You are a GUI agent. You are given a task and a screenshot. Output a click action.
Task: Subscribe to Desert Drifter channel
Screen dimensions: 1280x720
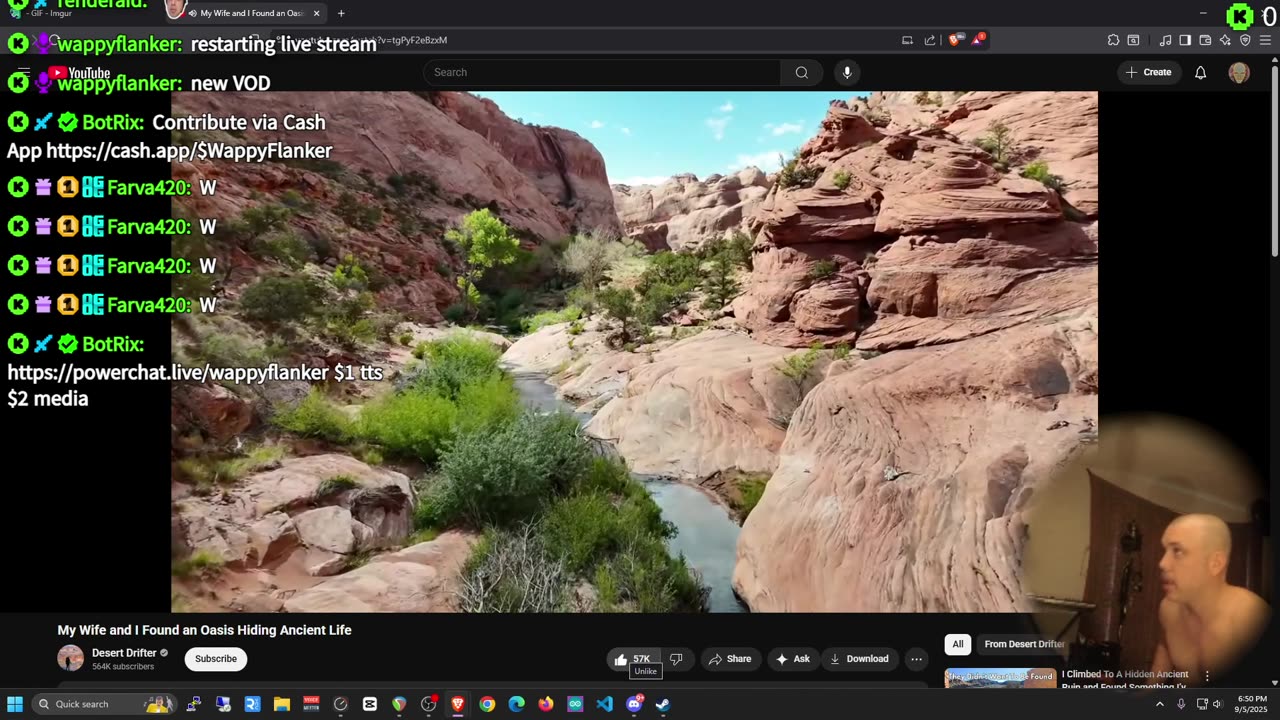[216, 659]
